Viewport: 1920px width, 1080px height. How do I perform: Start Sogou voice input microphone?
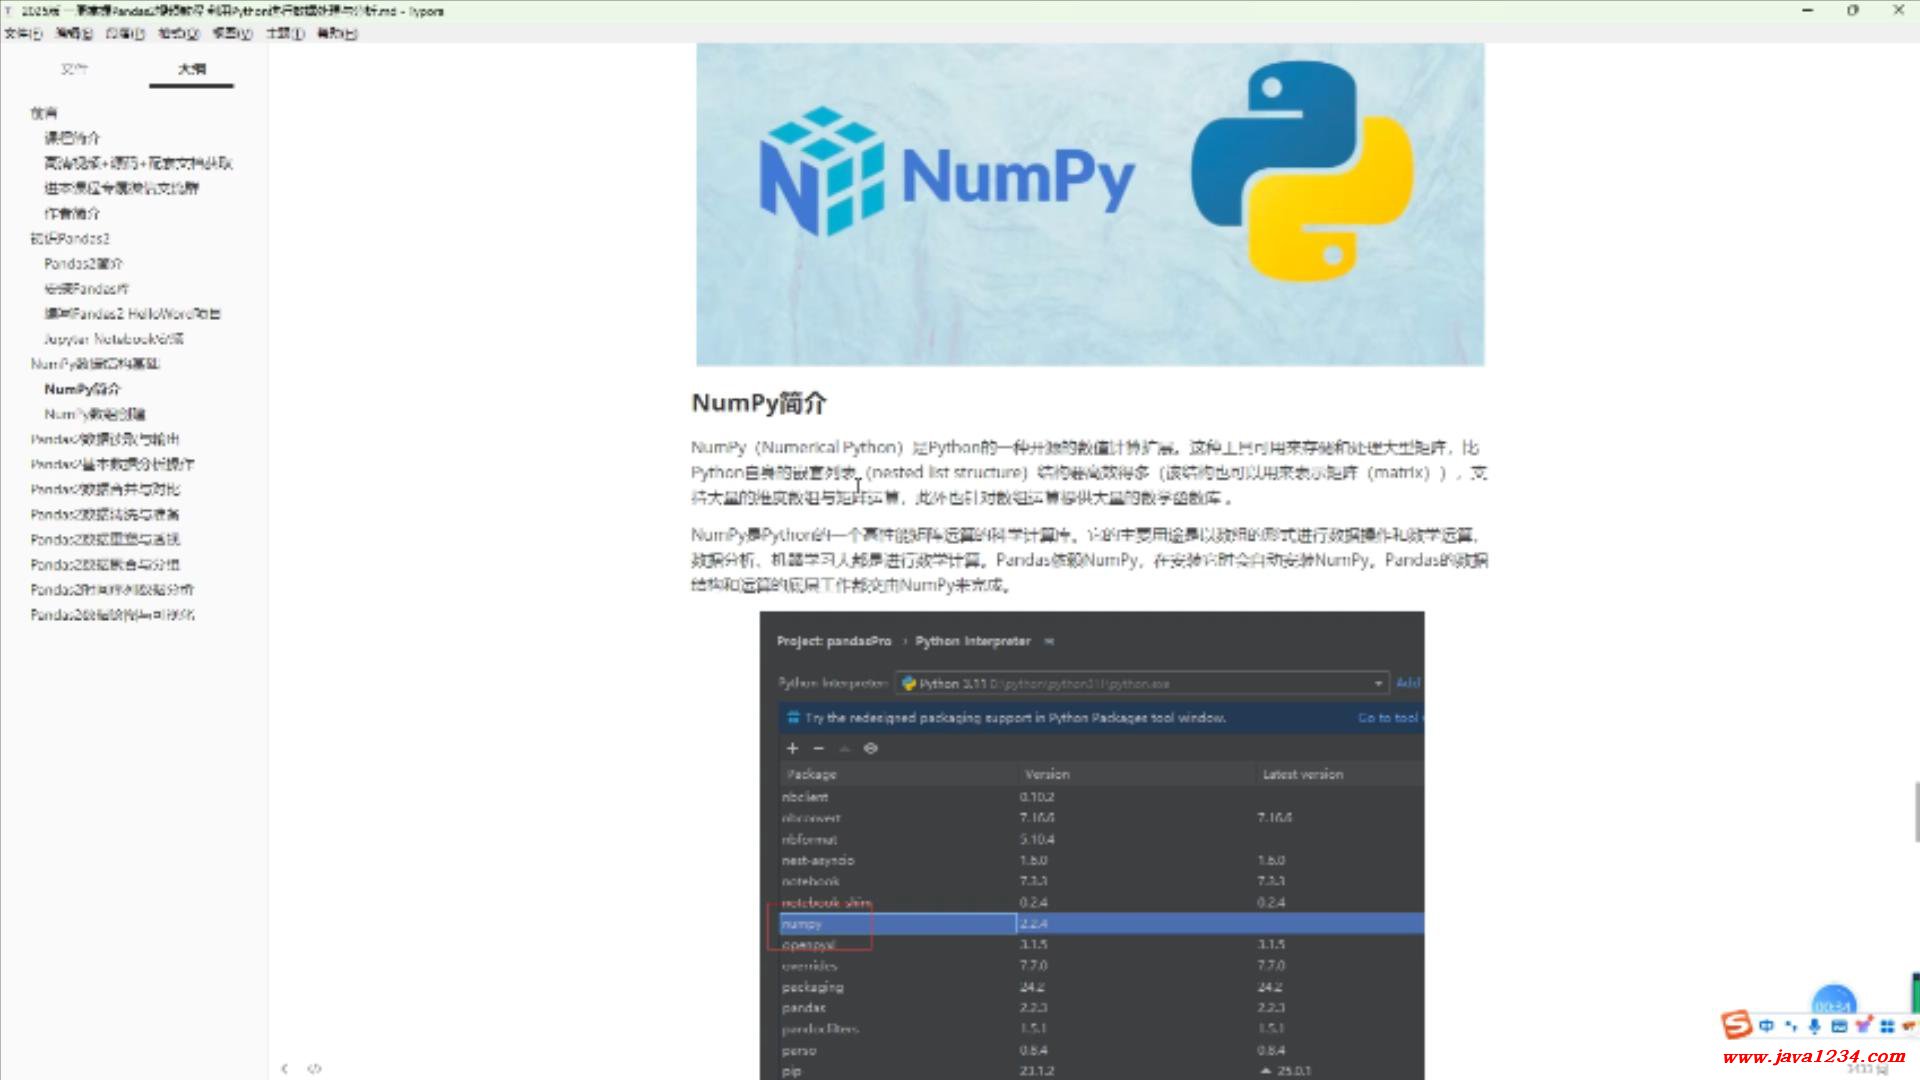pos(1815,1026)
